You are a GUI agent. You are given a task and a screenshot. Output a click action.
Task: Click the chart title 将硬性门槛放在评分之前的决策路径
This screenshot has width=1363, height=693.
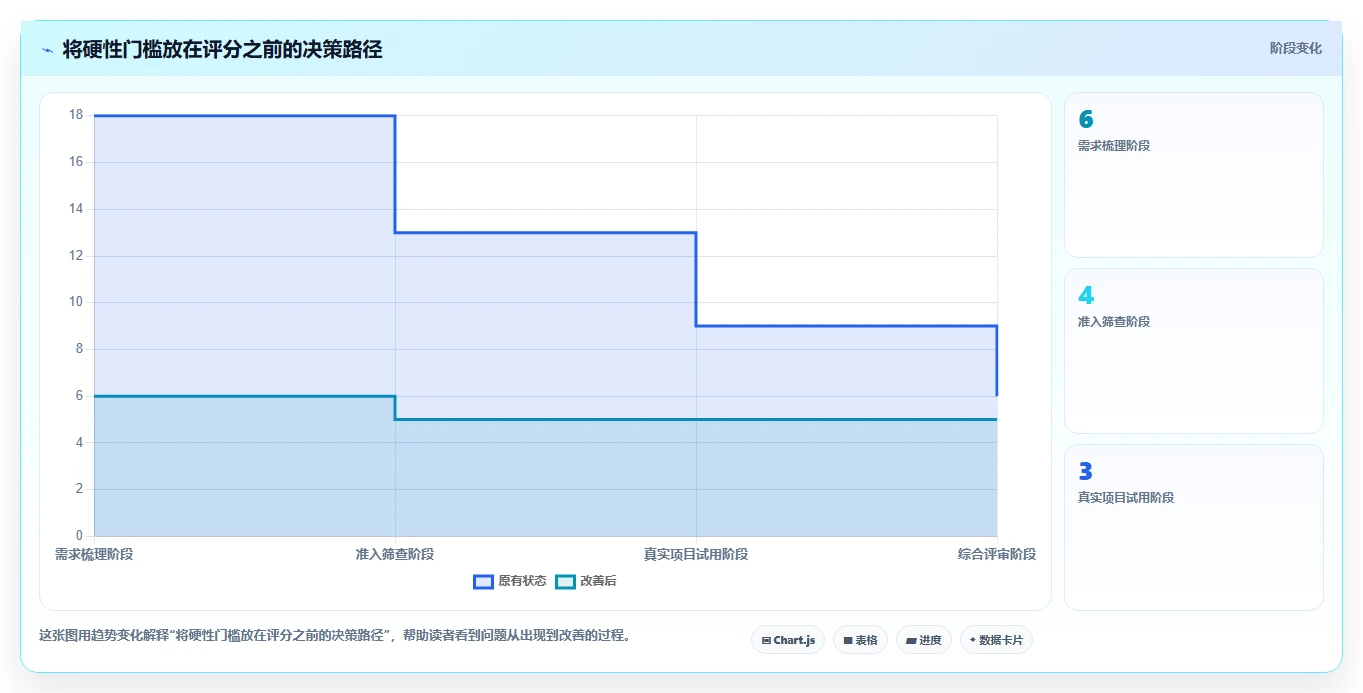point(222,49)
